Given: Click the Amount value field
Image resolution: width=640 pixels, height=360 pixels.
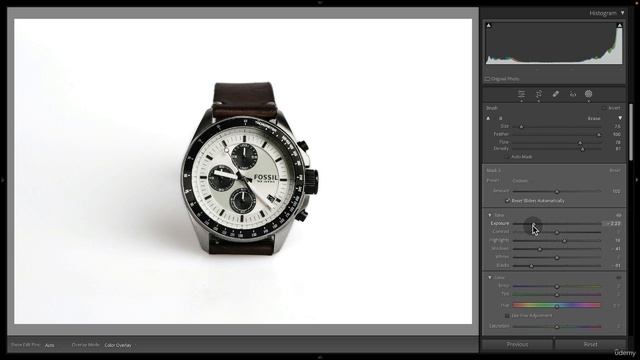Looking at the screenshot, I should tap(616, 191).
